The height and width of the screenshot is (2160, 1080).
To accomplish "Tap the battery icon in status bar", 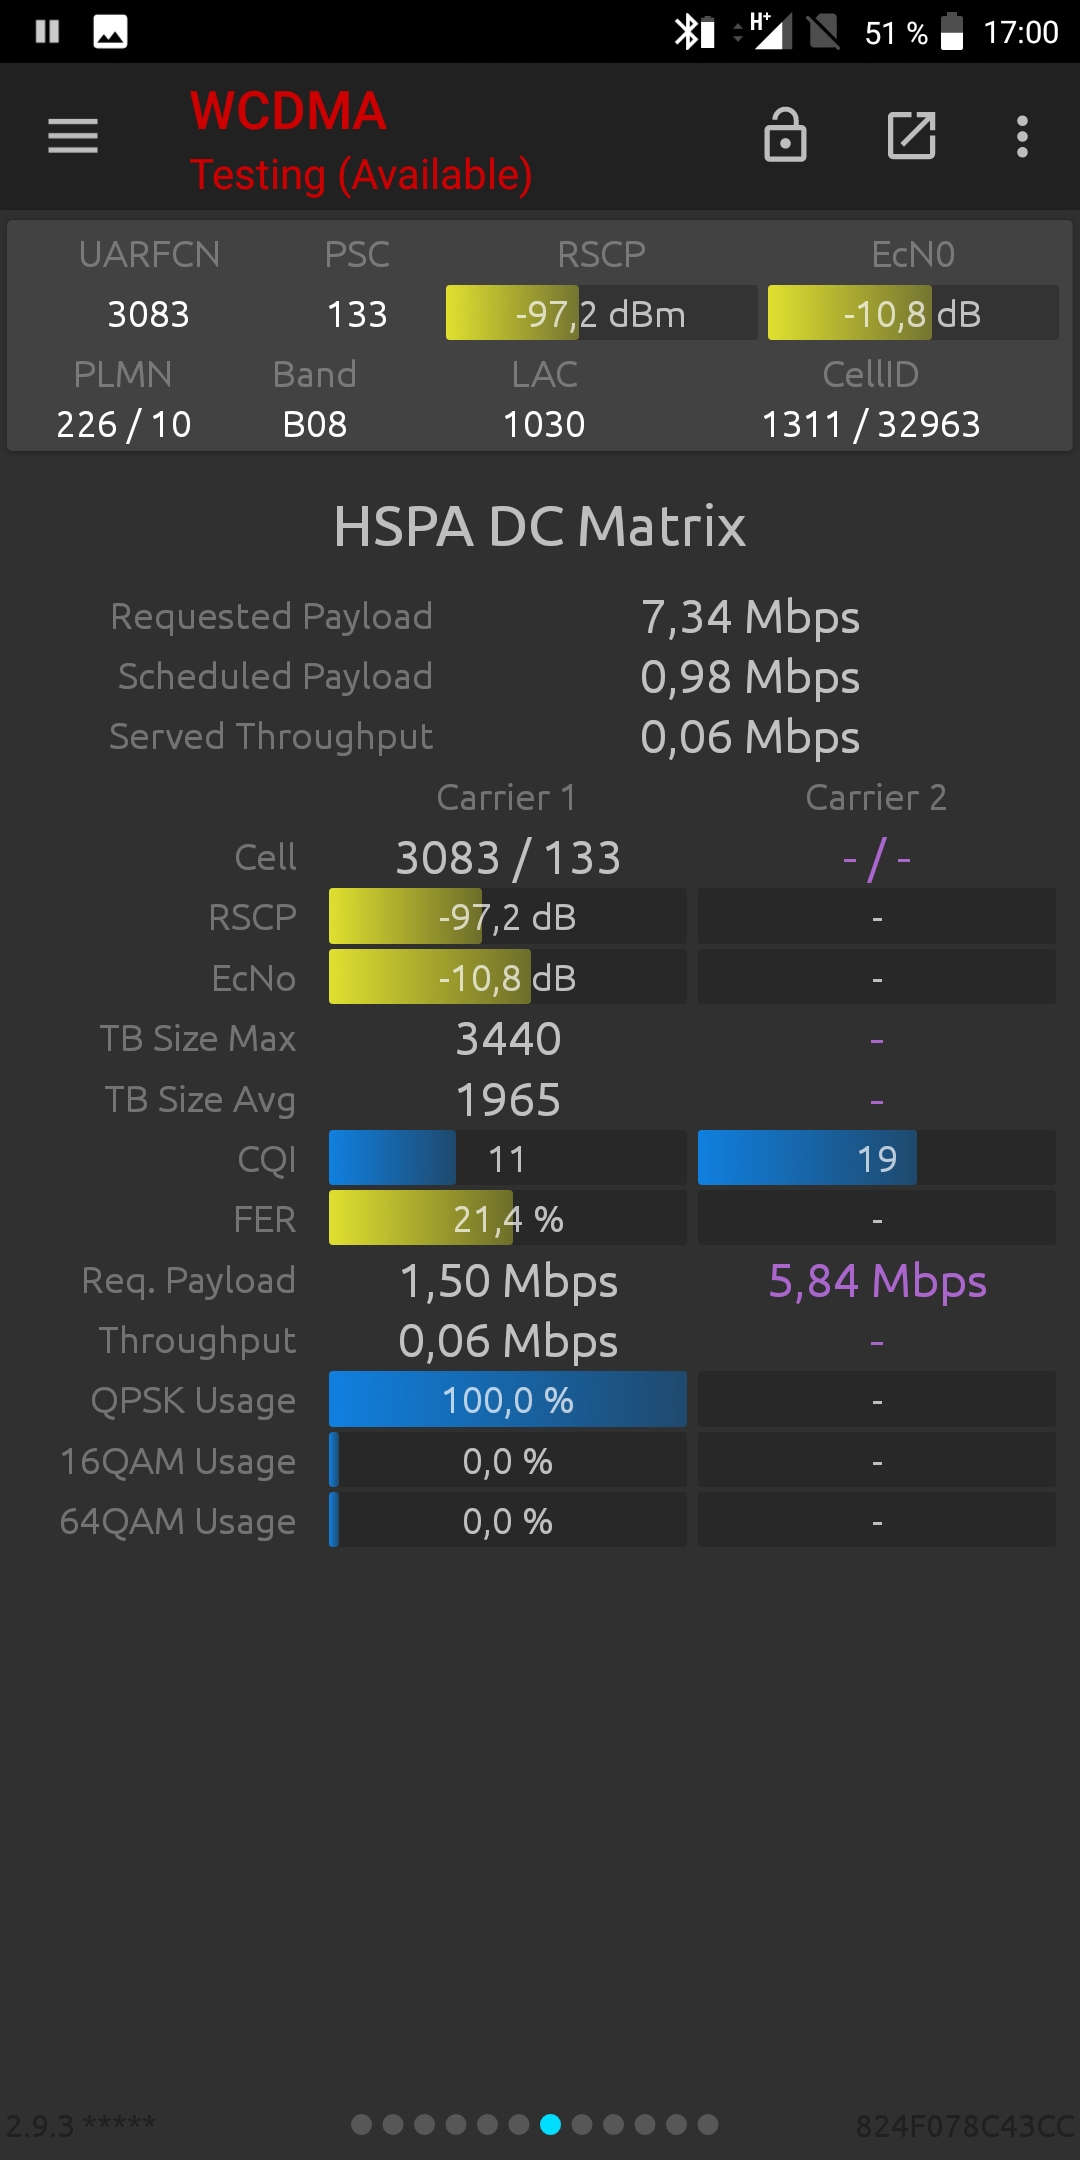I will point(952,32).
